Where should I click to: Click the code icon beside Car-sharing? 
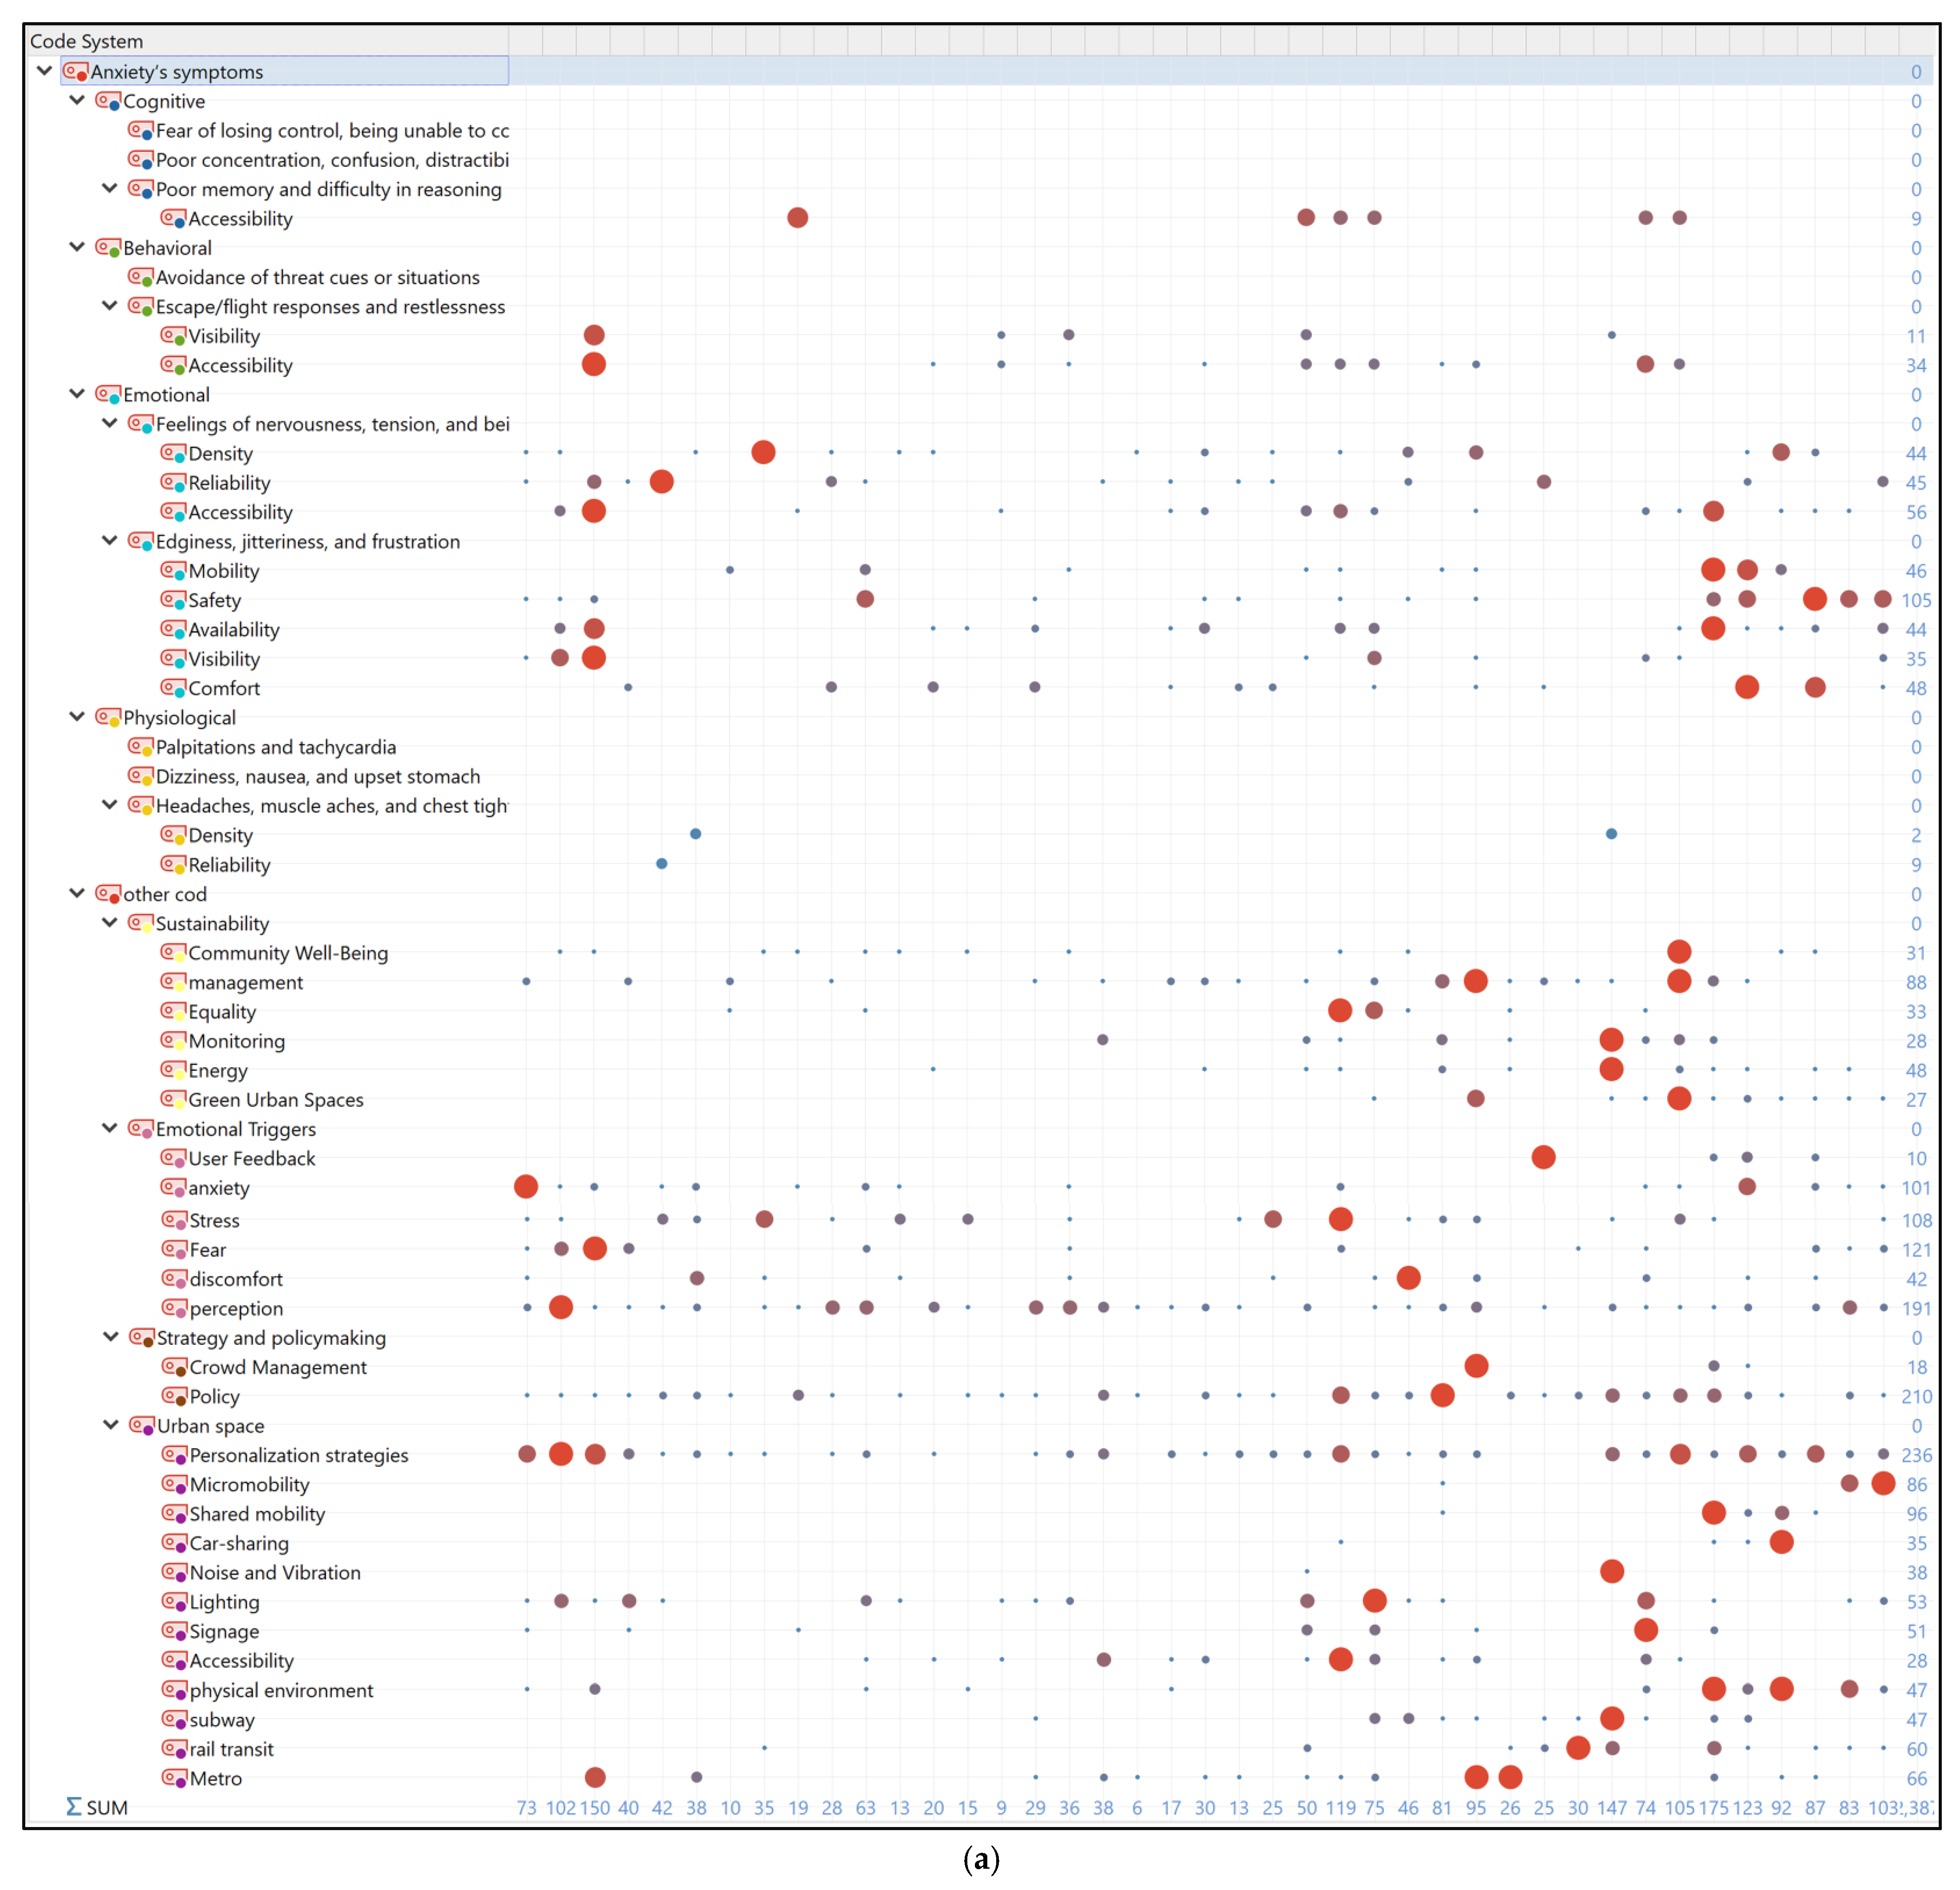[x=174, y=1543]
